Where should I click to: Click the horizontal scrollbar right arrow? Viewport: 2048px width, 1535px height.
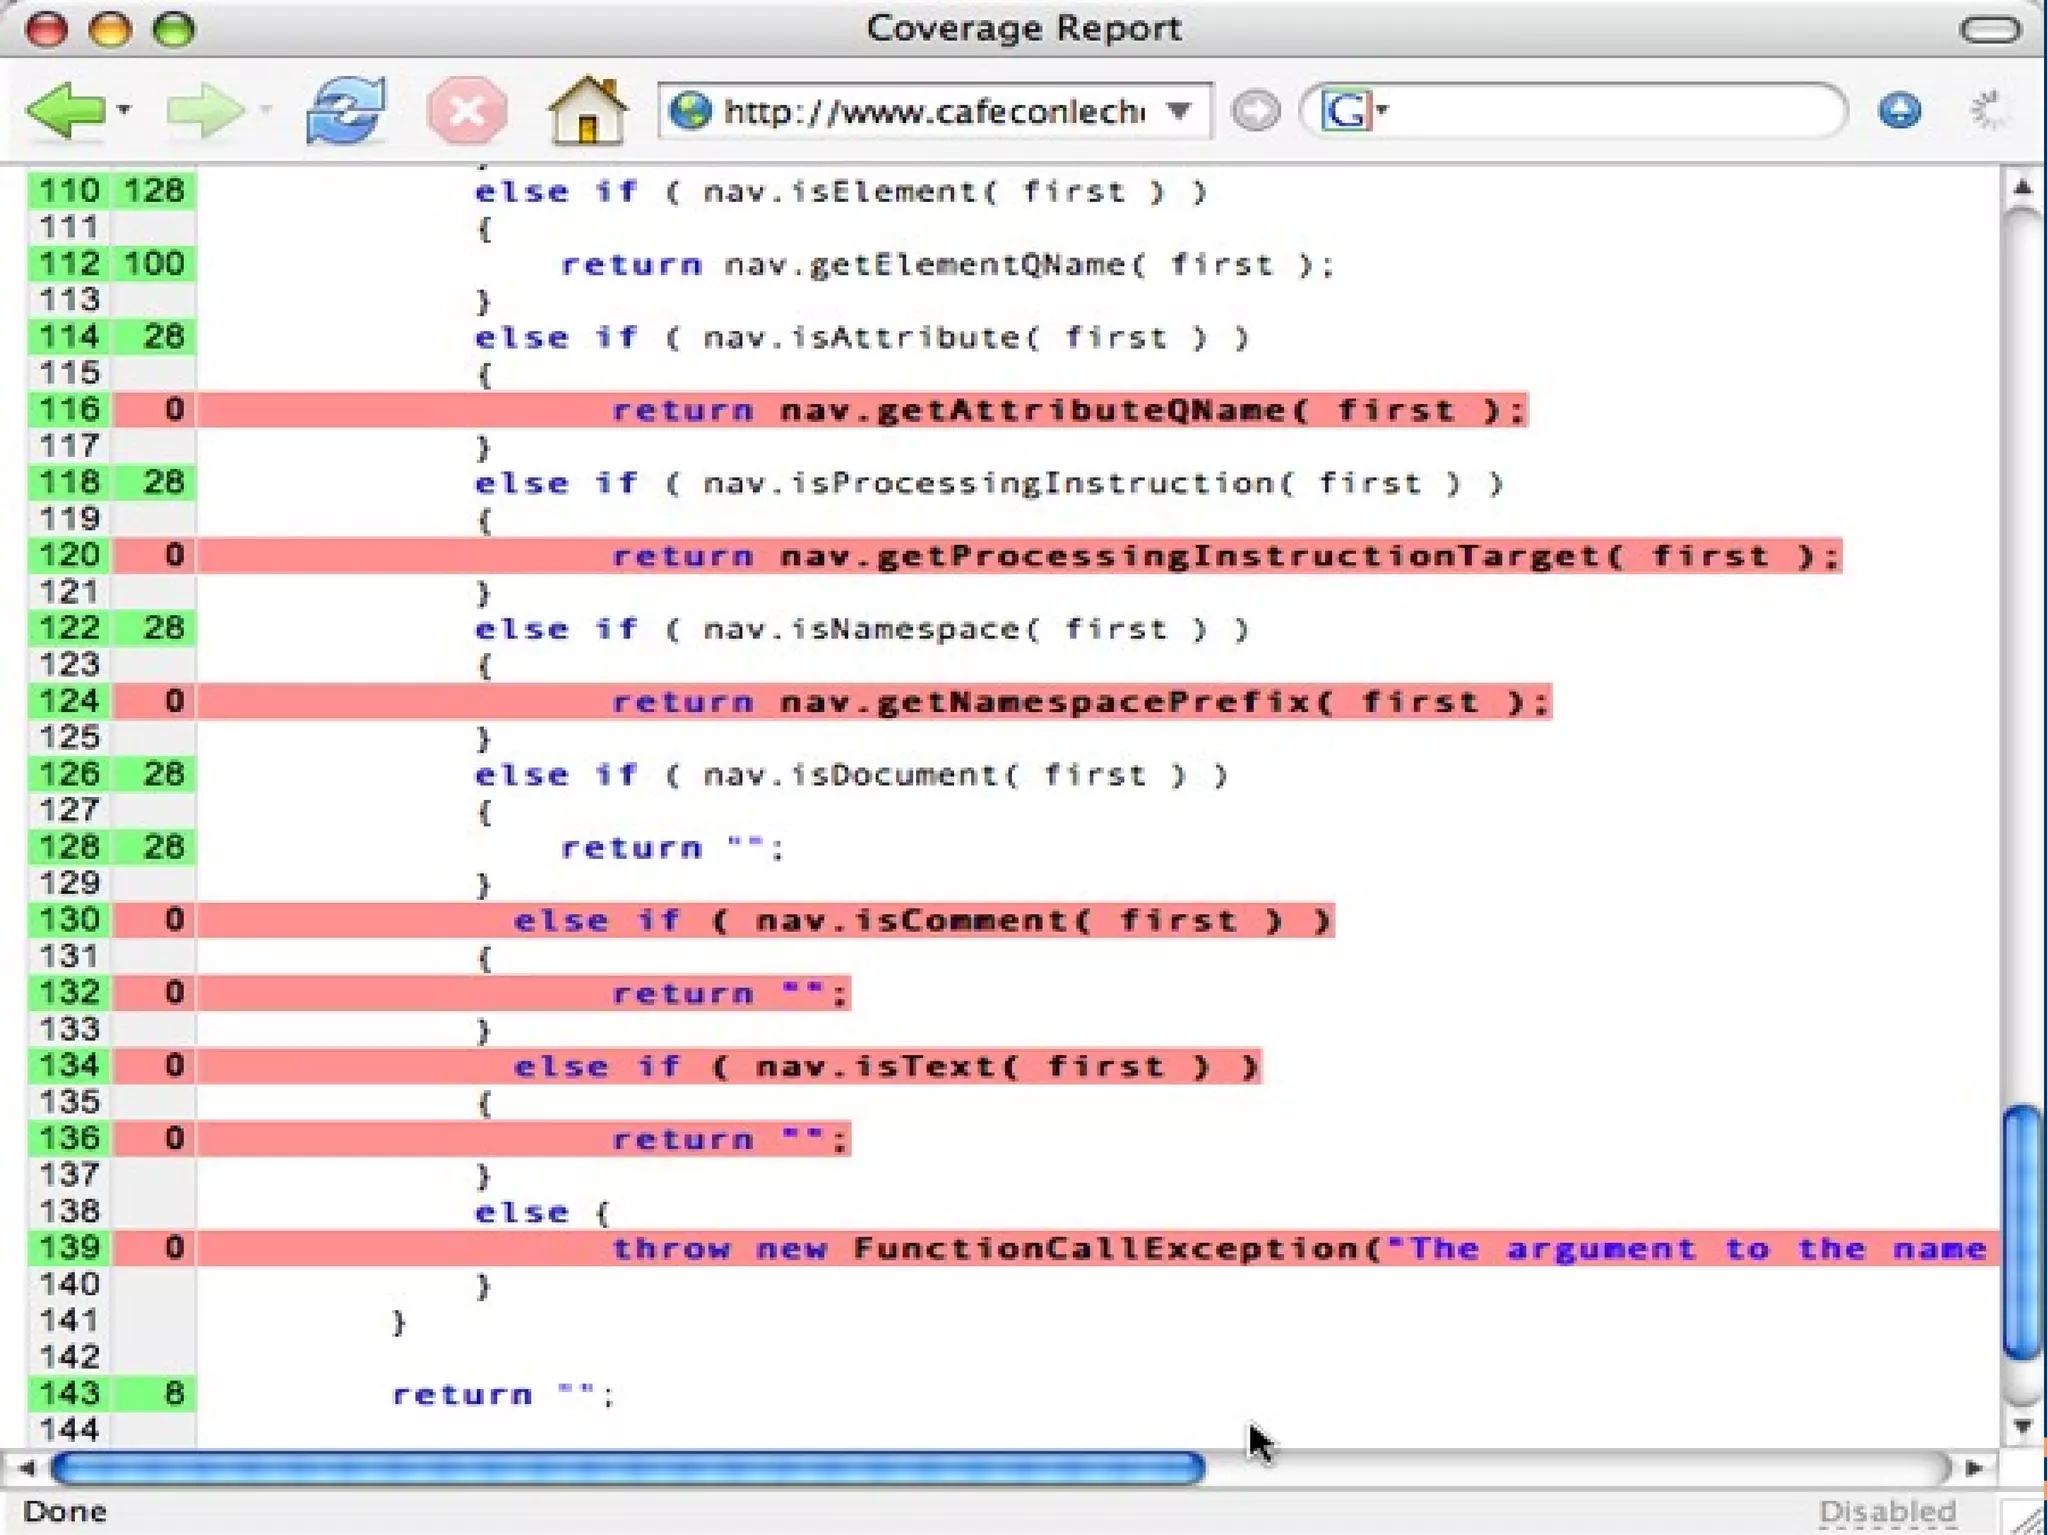coord(1974,1468)
